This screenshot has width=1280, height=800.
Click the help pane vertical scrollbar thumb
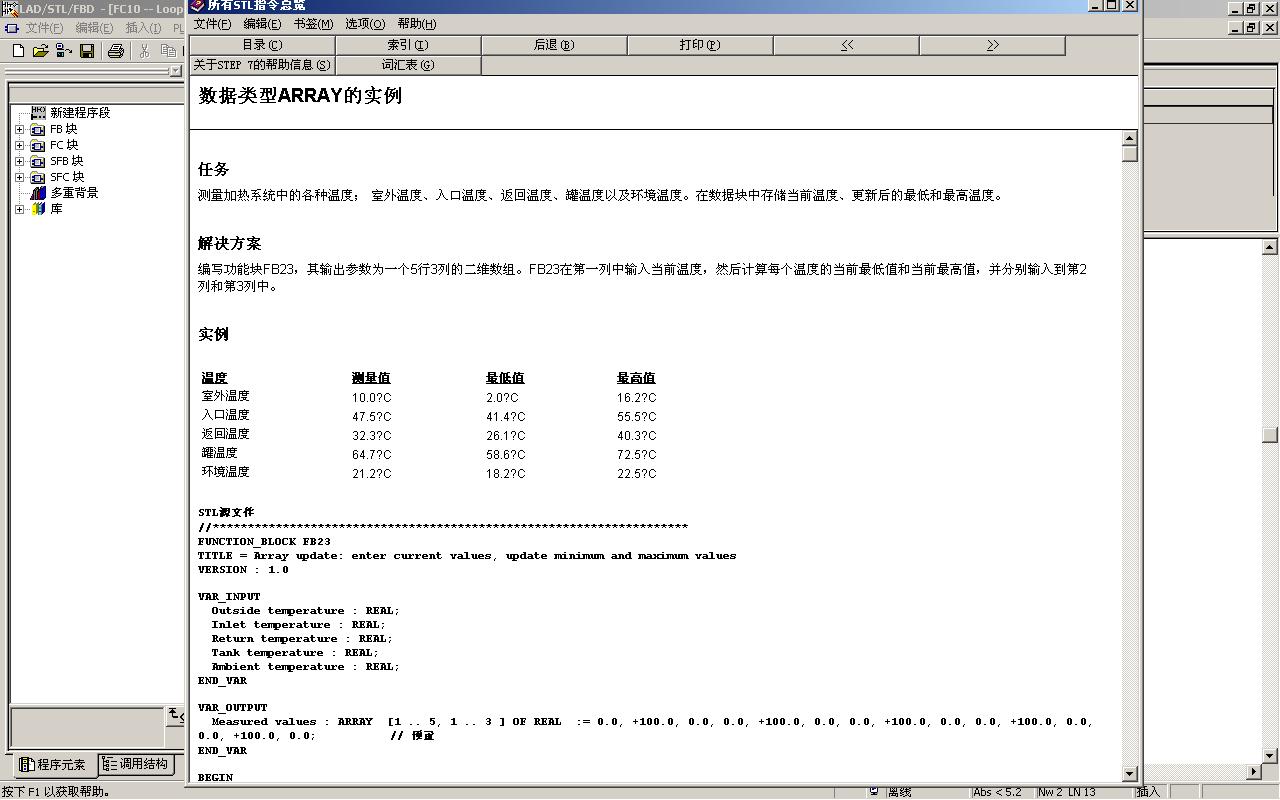(x=1130, y=154)
